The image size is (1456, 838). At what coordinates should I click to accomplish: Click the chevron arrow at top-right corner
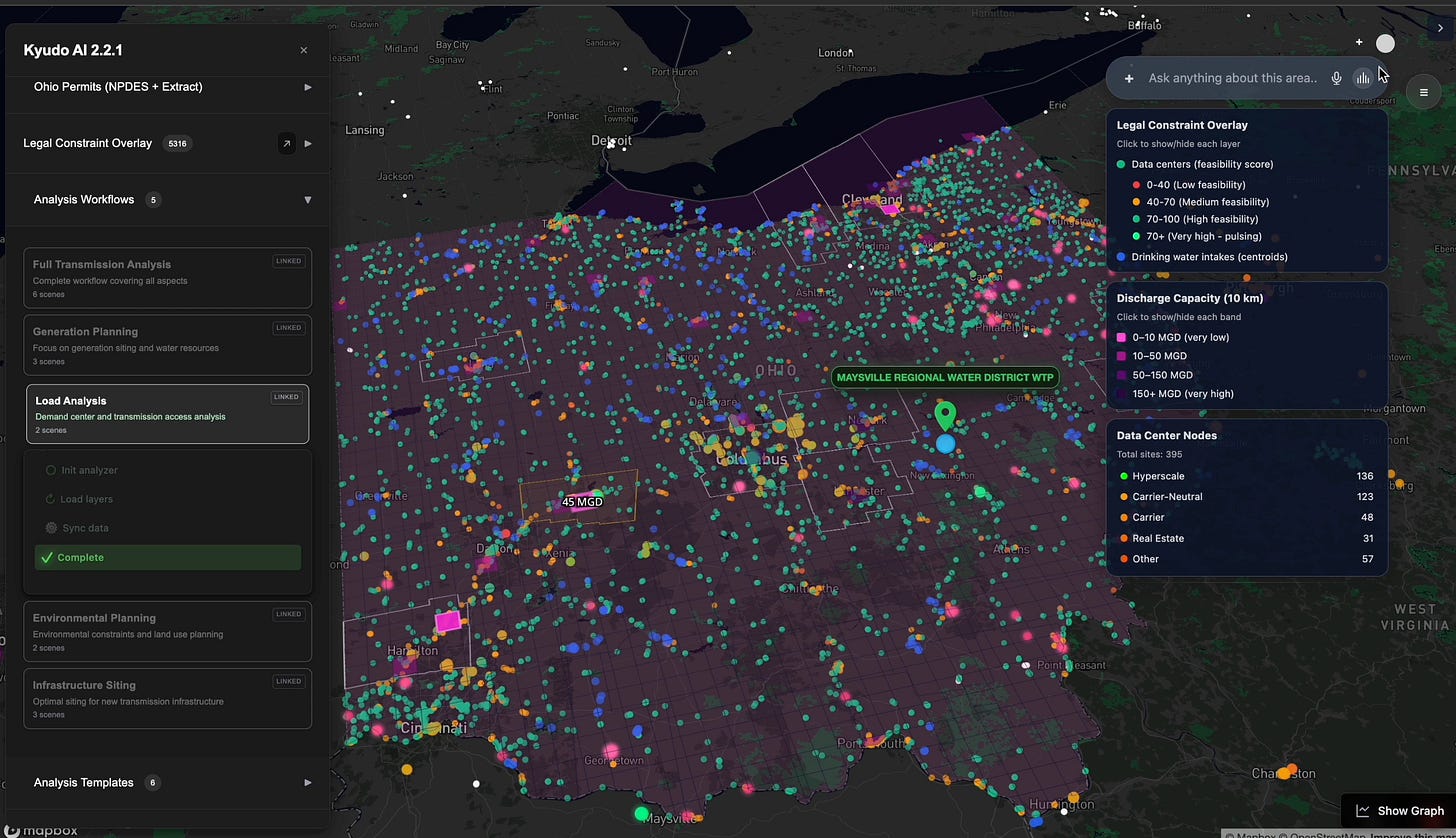(1440, 28)
